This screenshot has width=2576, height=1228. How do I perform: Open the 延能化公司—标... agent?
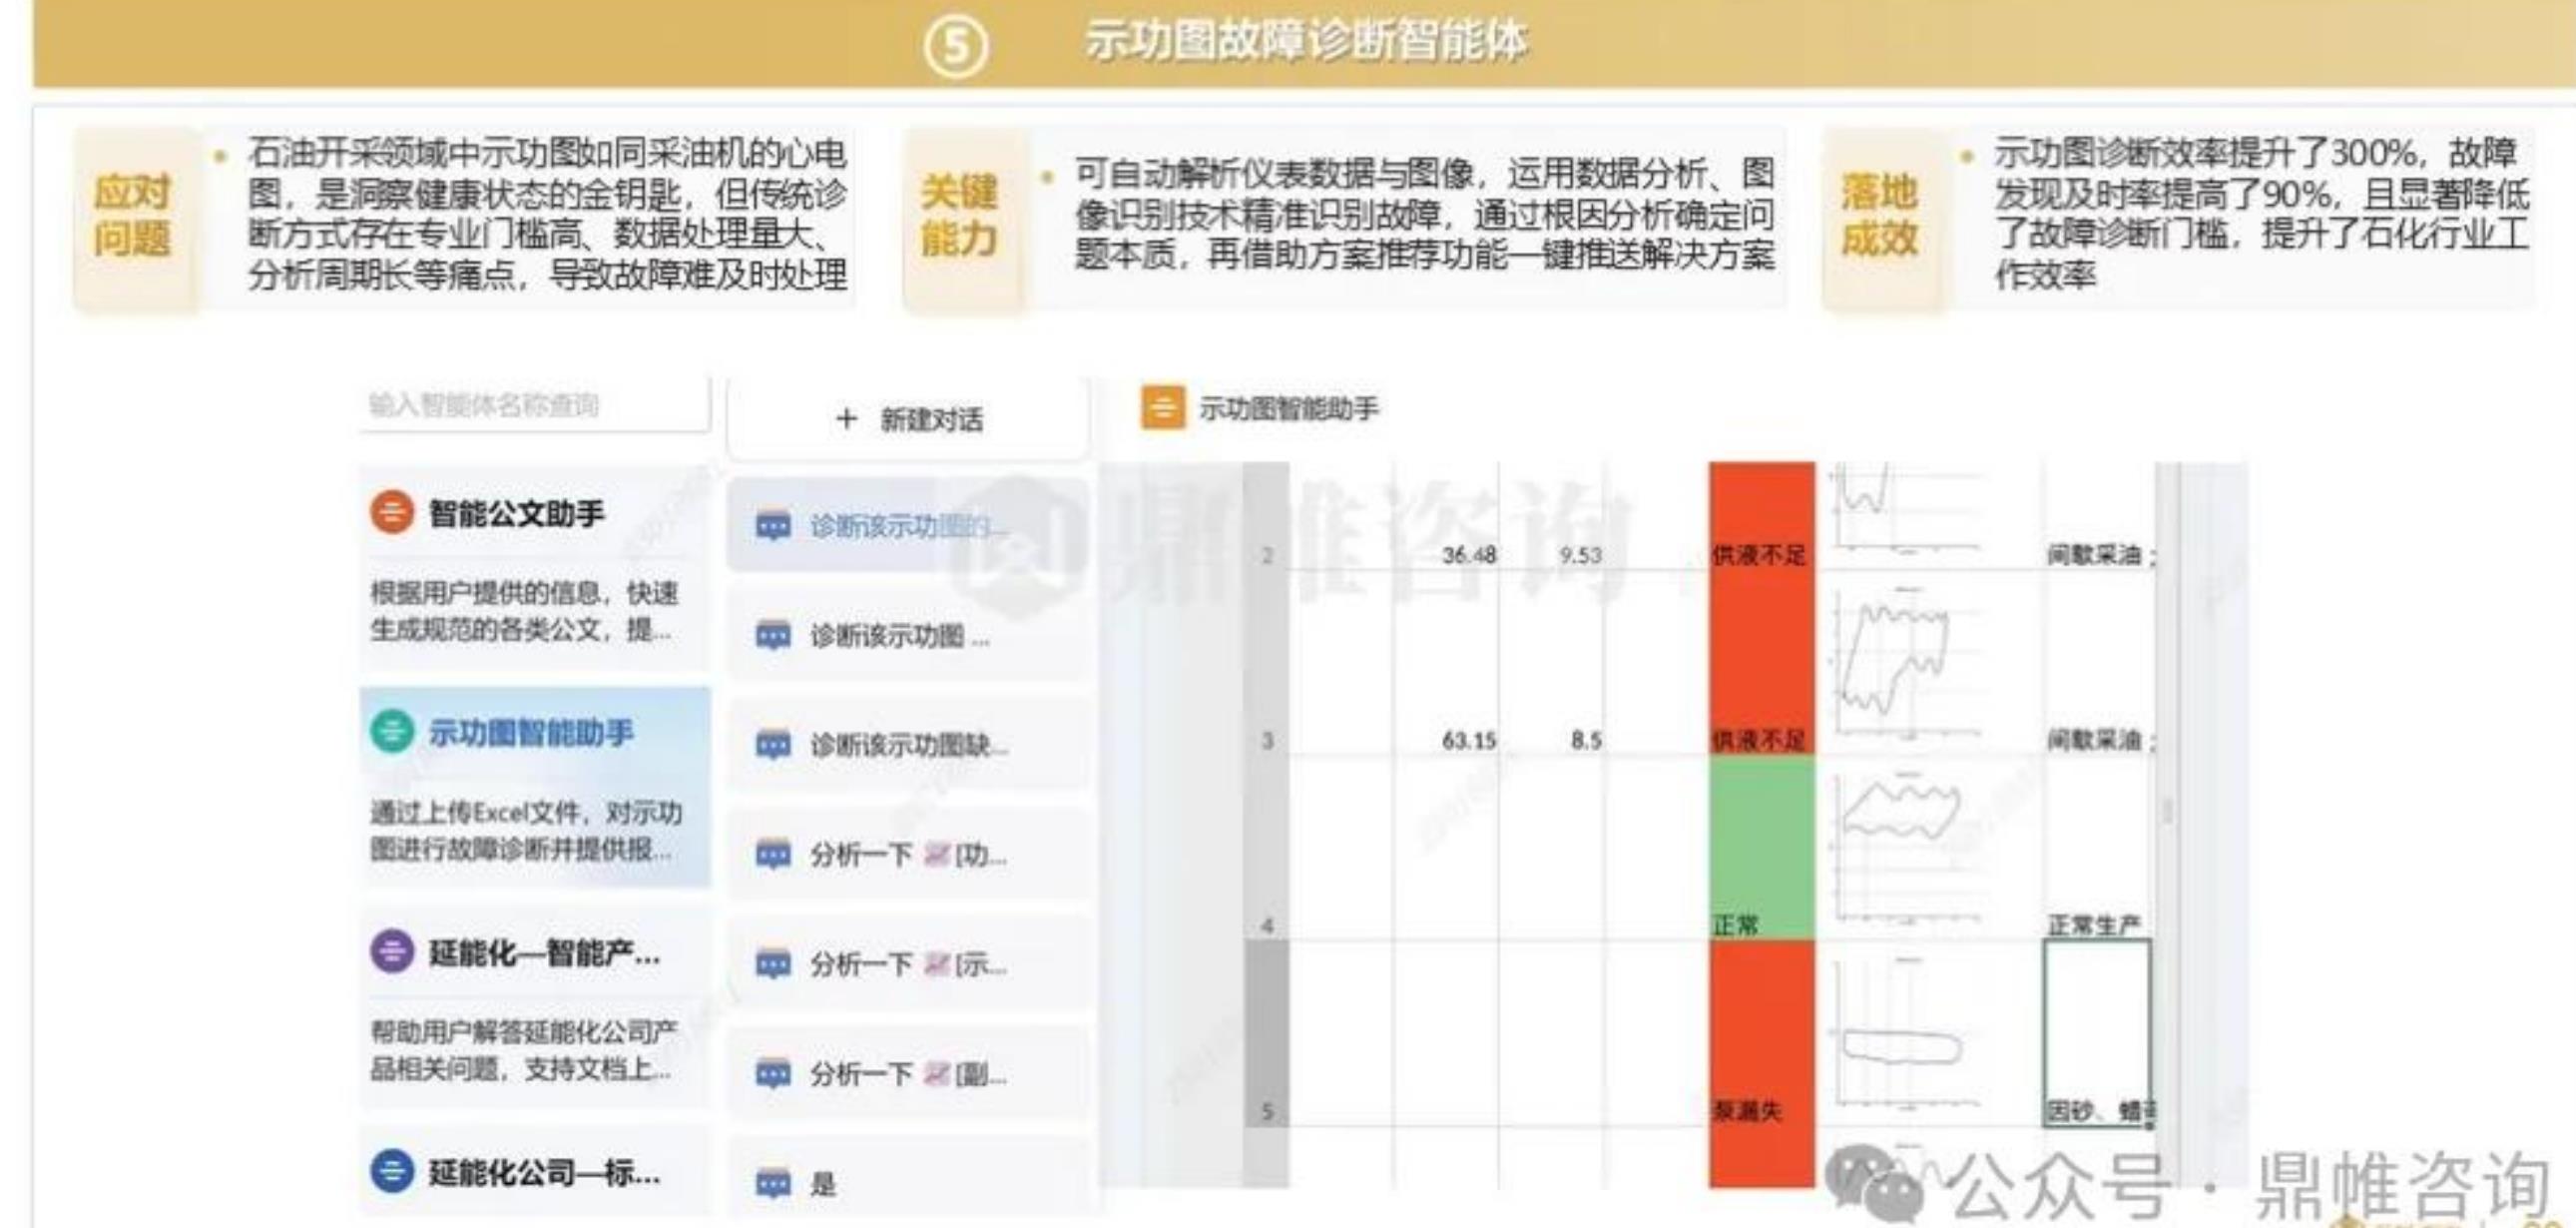(534, 1171)
